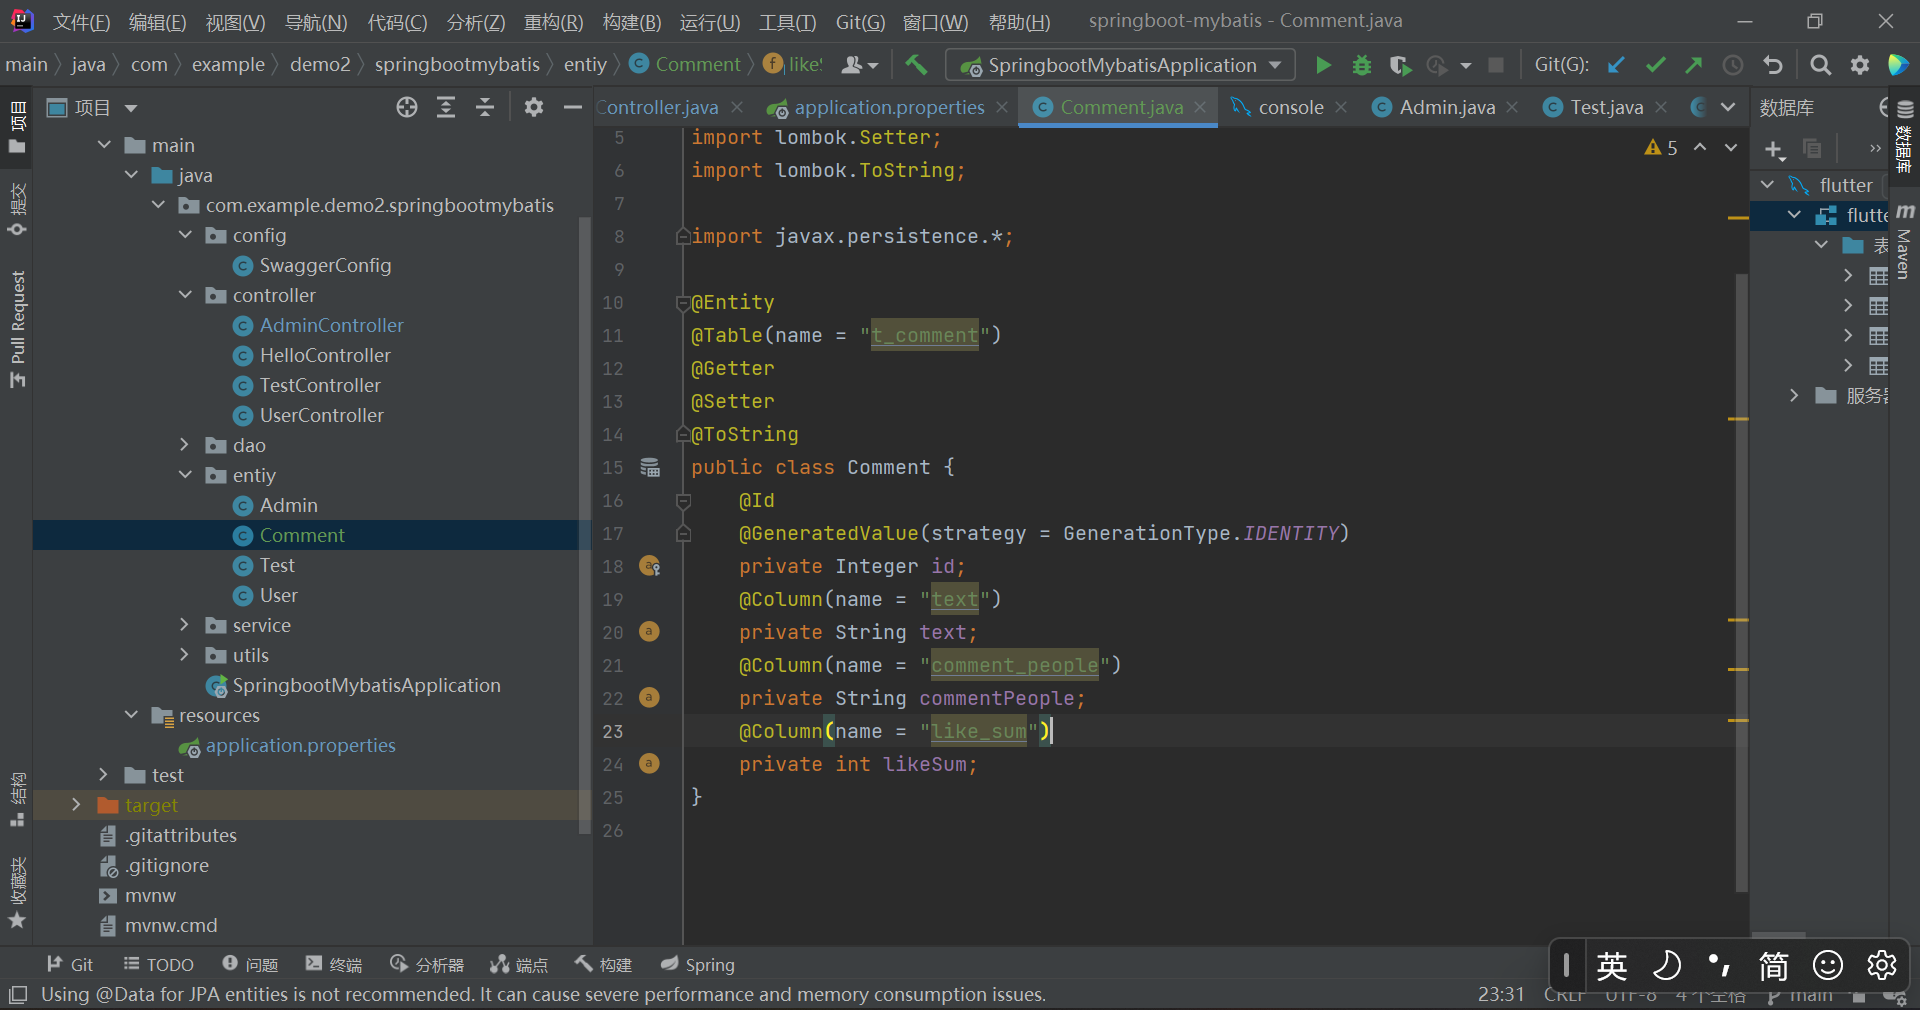Switch to Test.java editor tab

1606,107
